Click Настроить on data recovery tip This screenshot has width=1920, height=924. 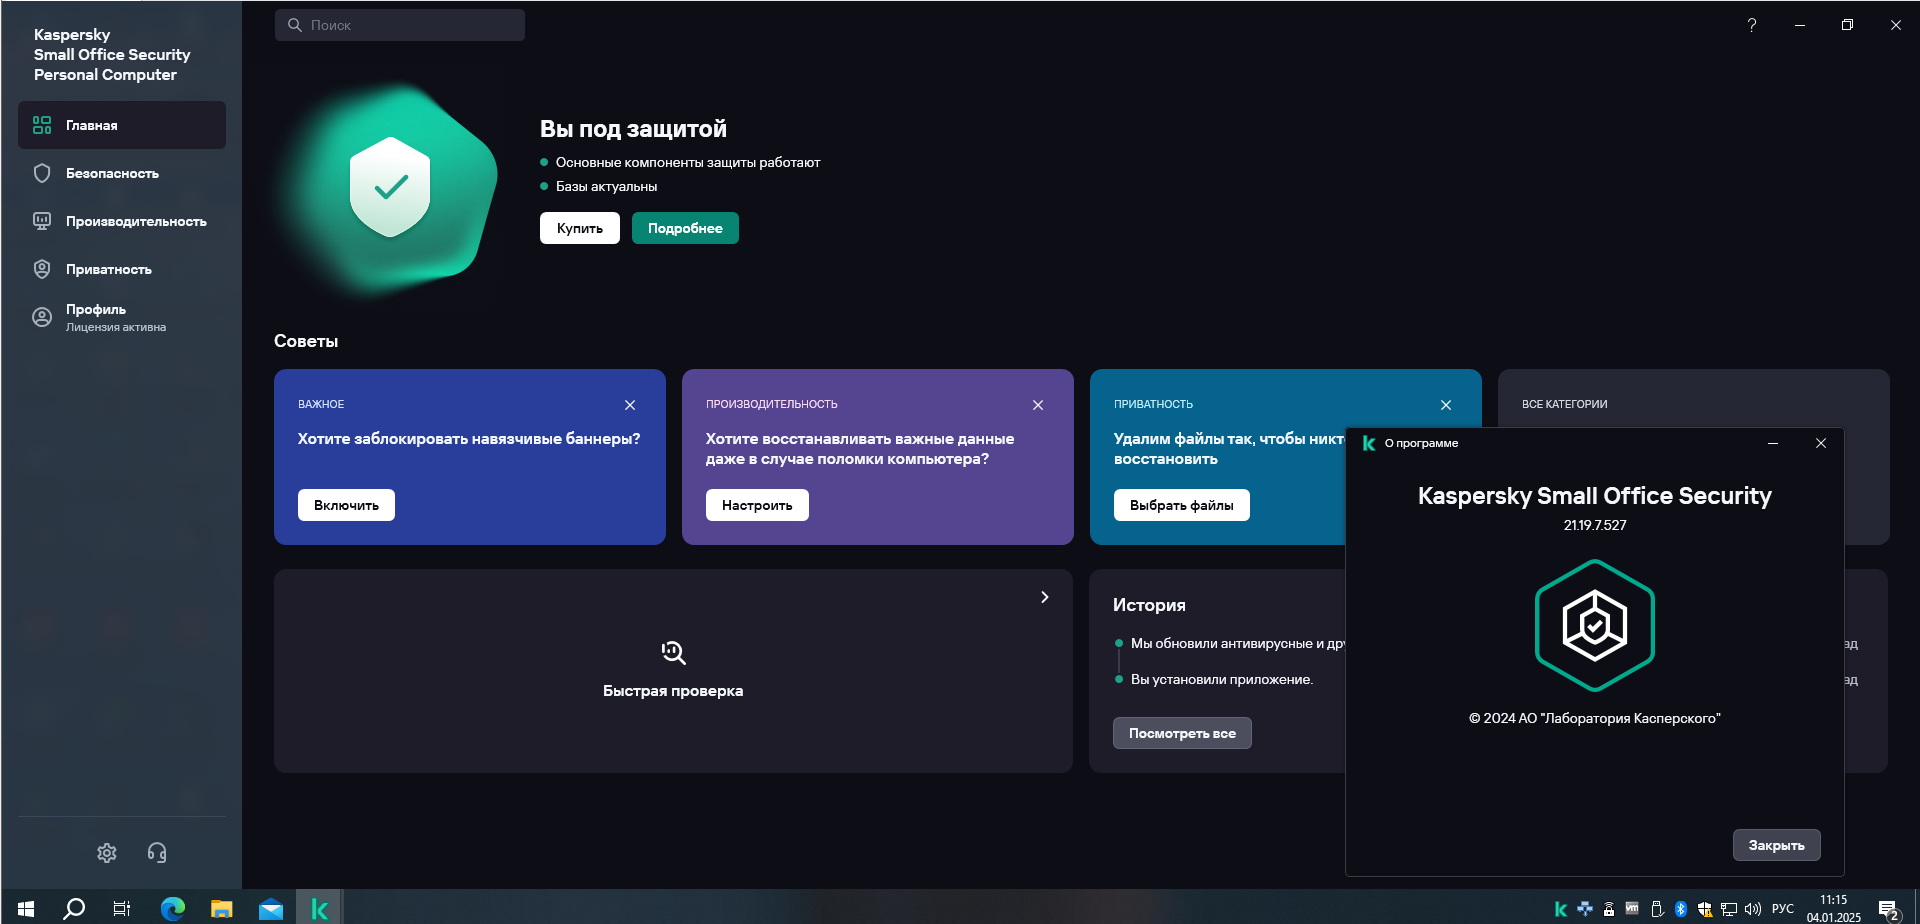pyautogui.click(x=757, y=505)
